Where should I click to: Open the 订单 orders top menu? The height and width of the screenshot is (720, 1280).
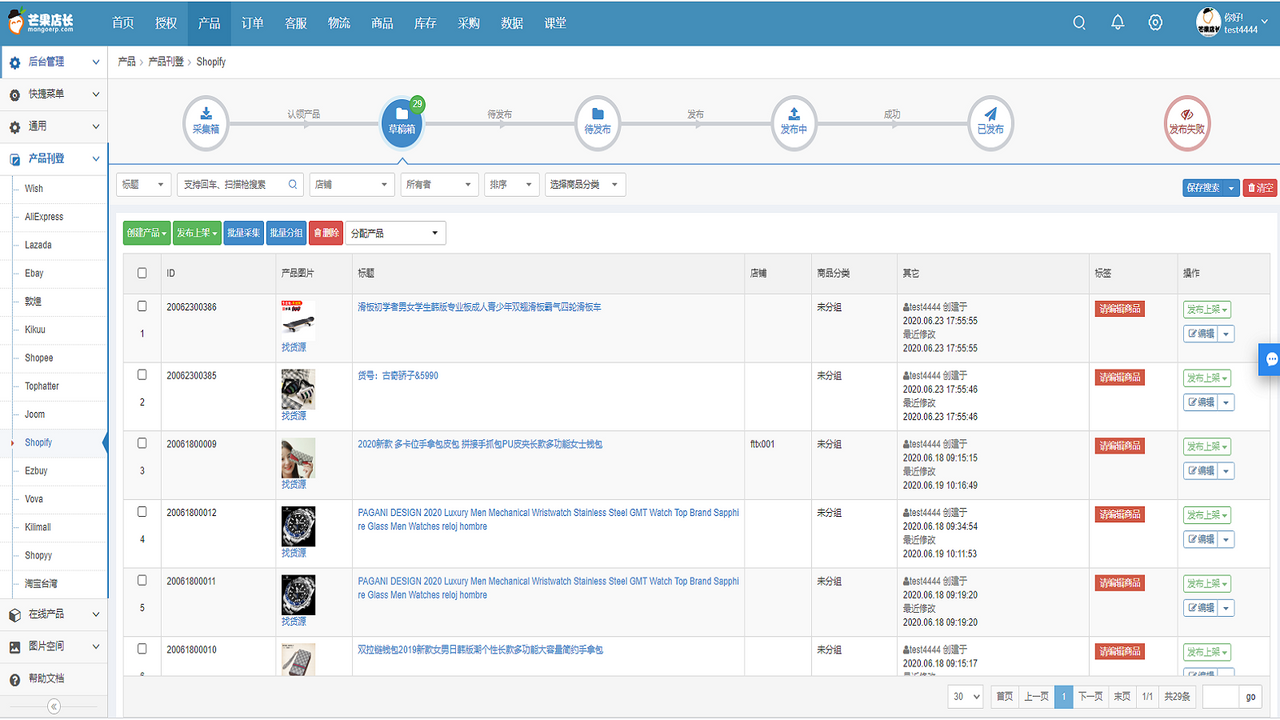[x=252, y=23]
